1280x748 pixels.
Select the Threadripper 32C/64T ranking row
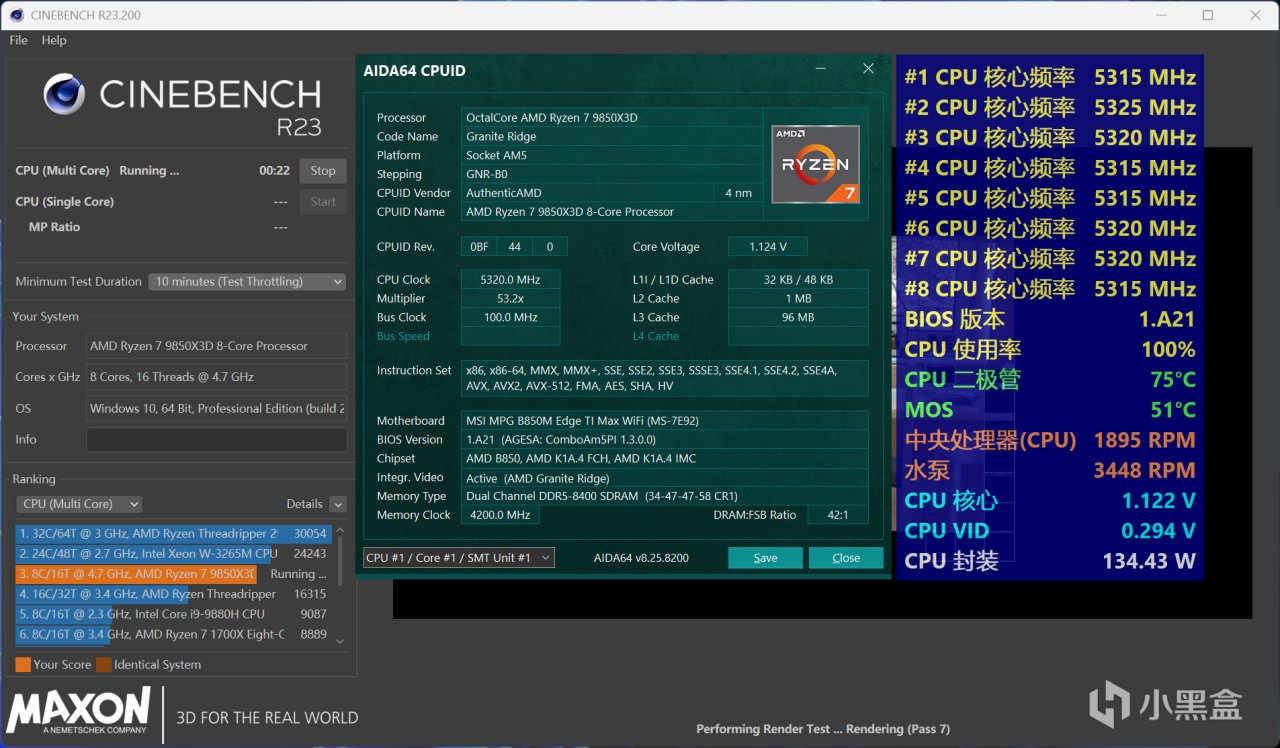click(x=172, y=534)
